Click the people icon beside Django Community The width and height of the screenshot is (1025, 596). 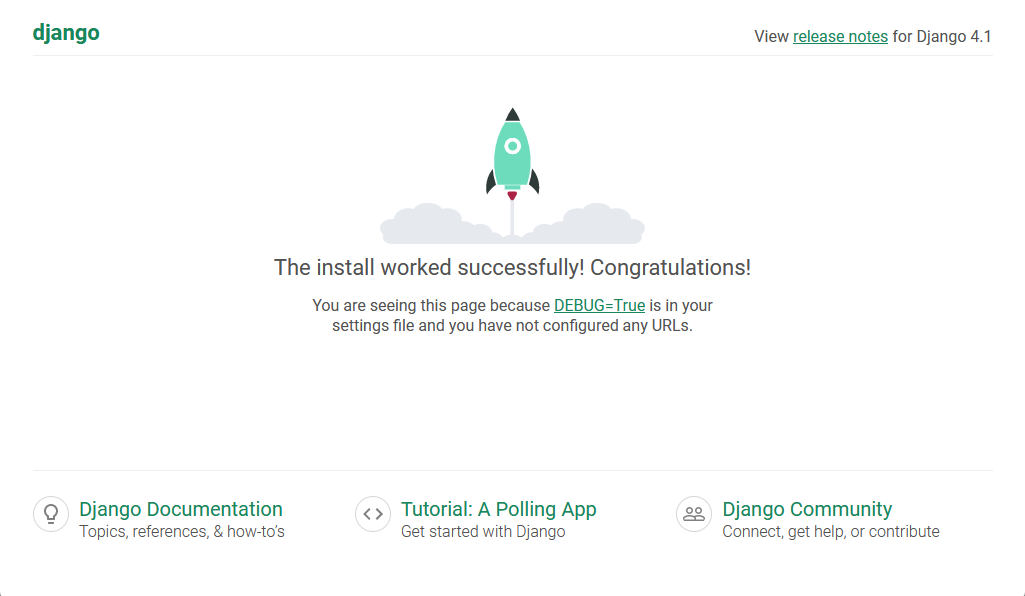694,514
